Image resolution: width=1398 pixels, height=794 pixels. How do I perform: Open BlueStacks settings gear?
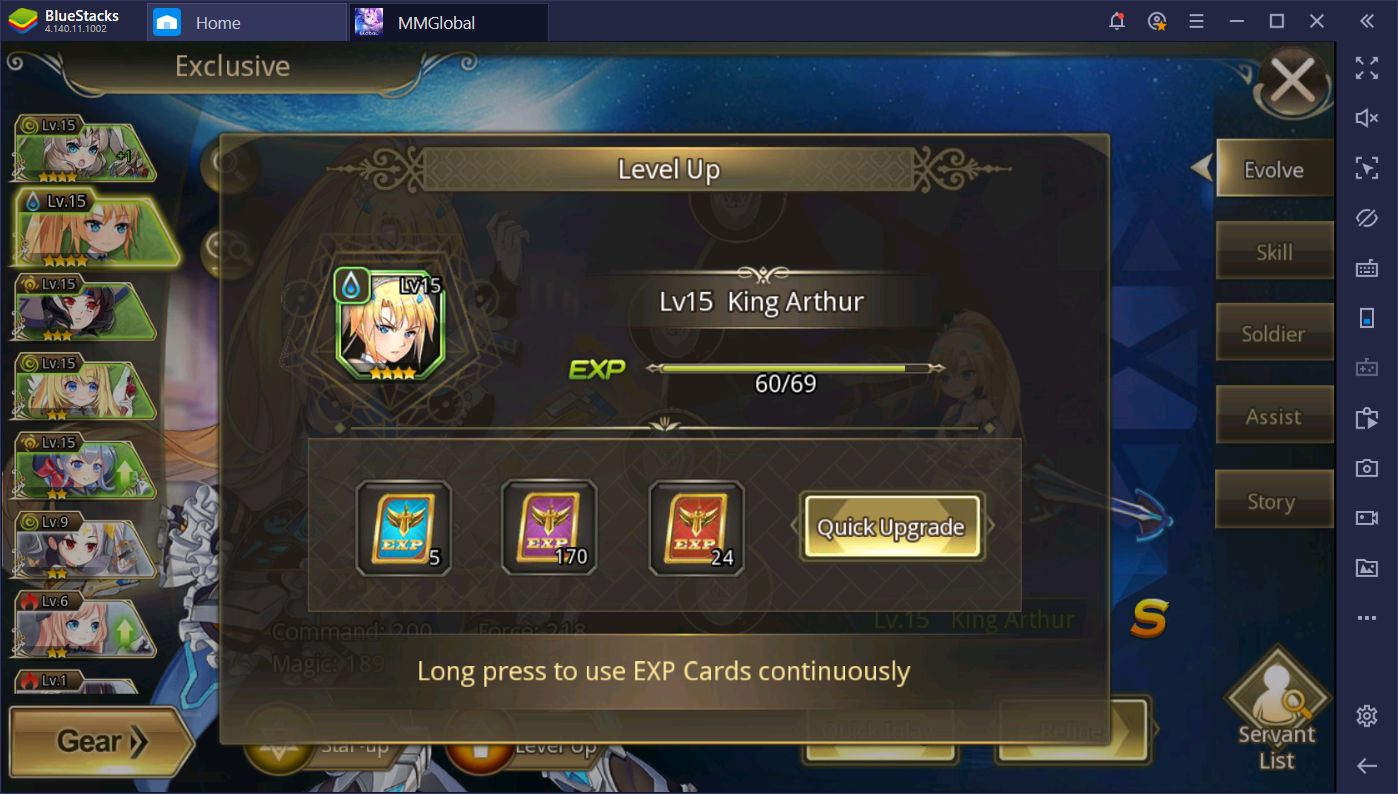[x=1366, y=716]
